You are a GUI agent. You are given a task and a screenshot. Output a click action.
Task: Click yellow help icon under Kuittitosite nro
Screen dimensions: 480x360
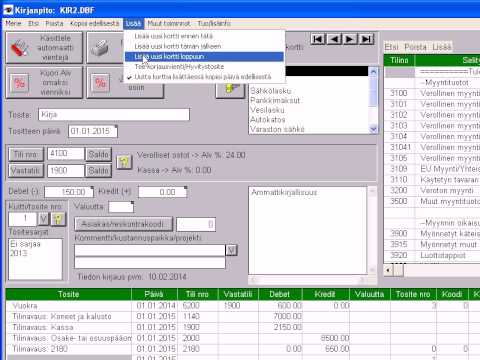(58, 219)
